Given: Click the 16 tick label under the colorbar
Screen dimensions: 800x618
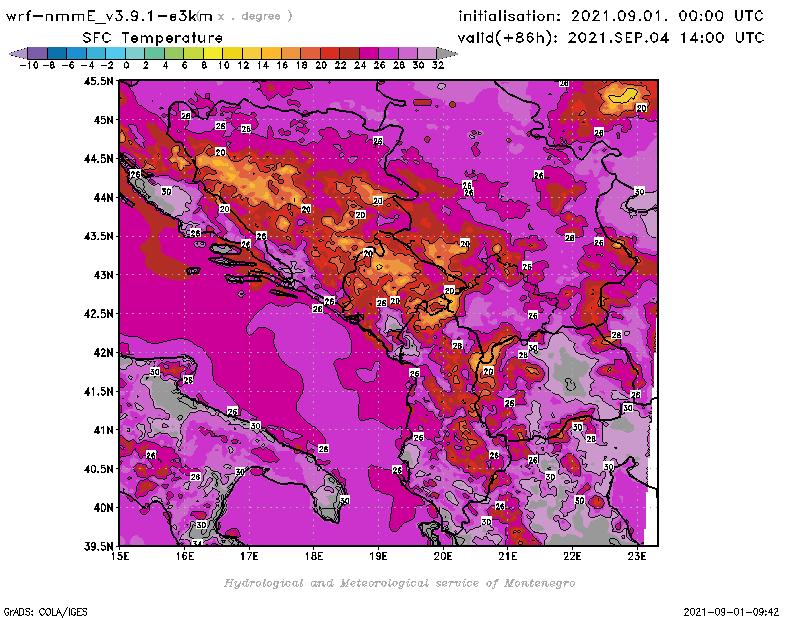Looking at the screenshot, I should coord(282,65).
